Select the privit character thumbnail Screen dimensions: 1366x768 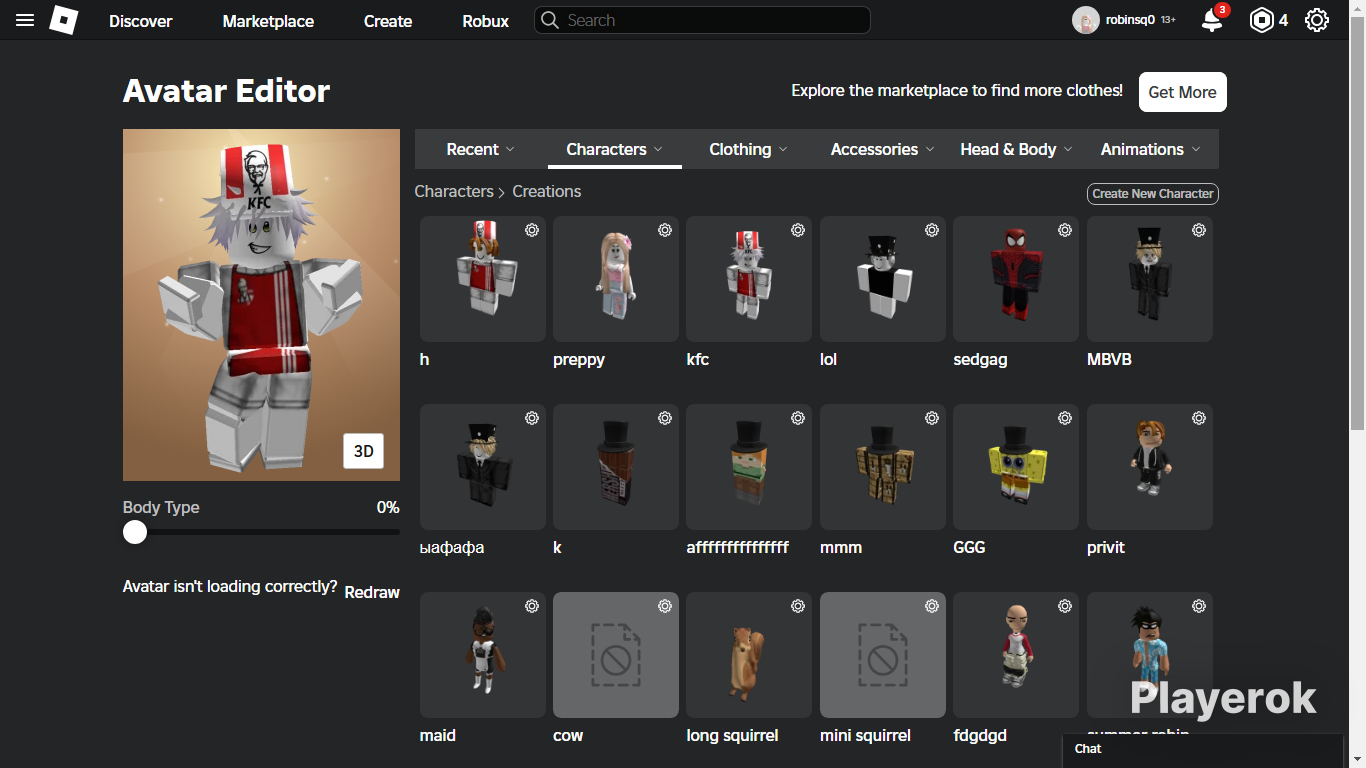pos(1150,467)
